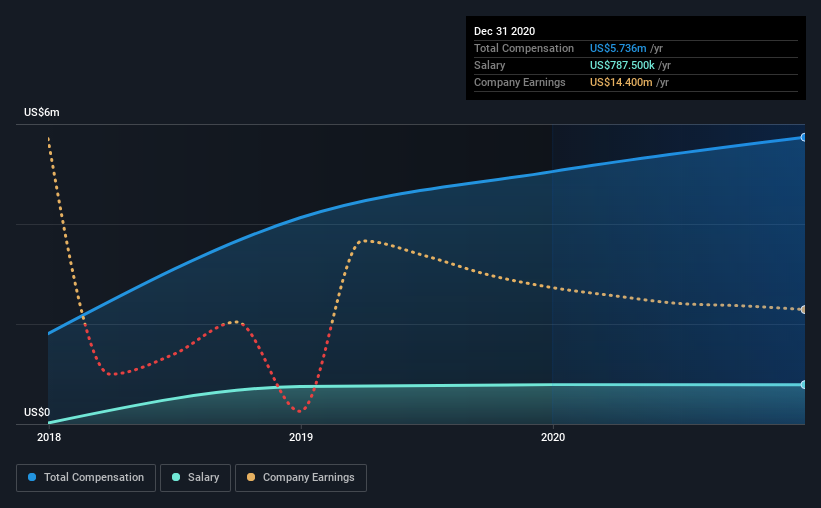
Task: Click the 2018 x-axis label
Action: coord(49,437)
